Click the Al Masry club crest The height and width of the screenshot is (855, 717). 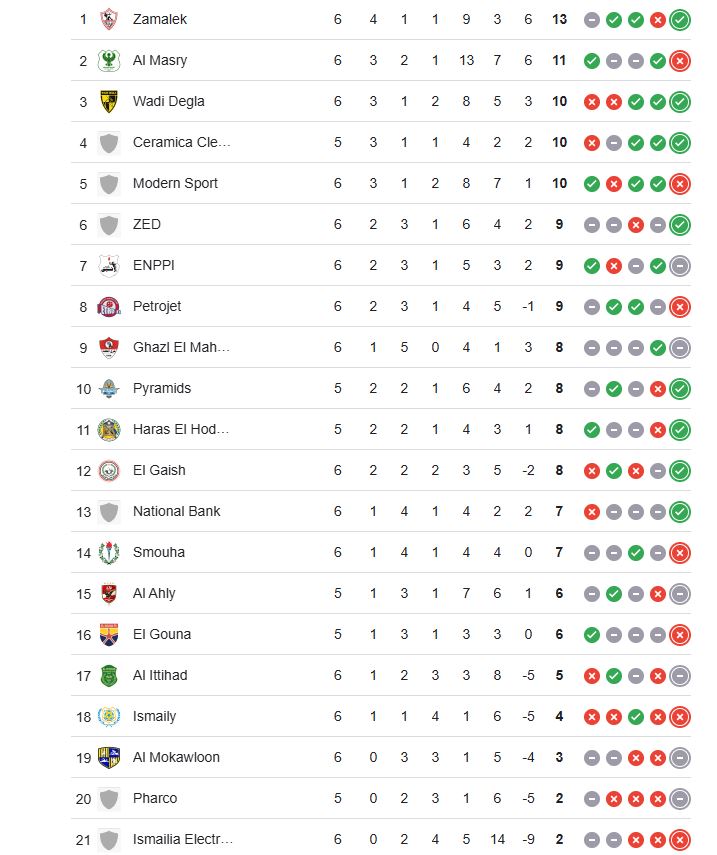pyautogui.click(x=109, y=61)
